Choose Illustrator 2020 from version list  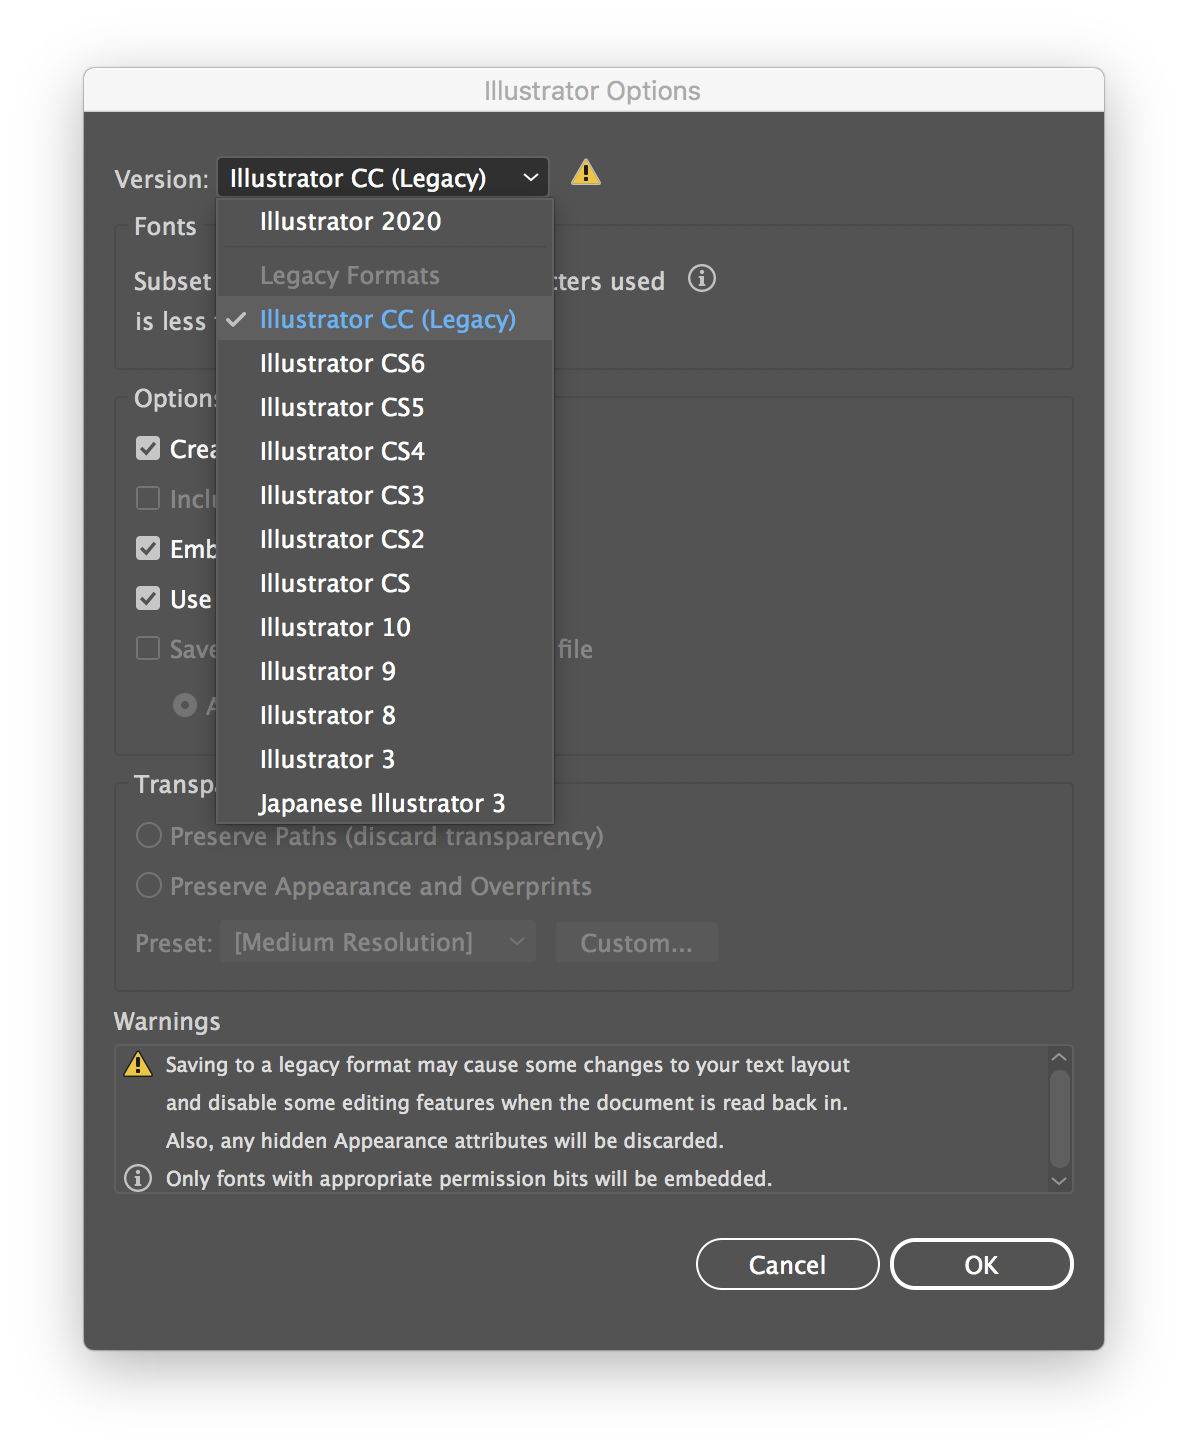[x=350, y=221]
